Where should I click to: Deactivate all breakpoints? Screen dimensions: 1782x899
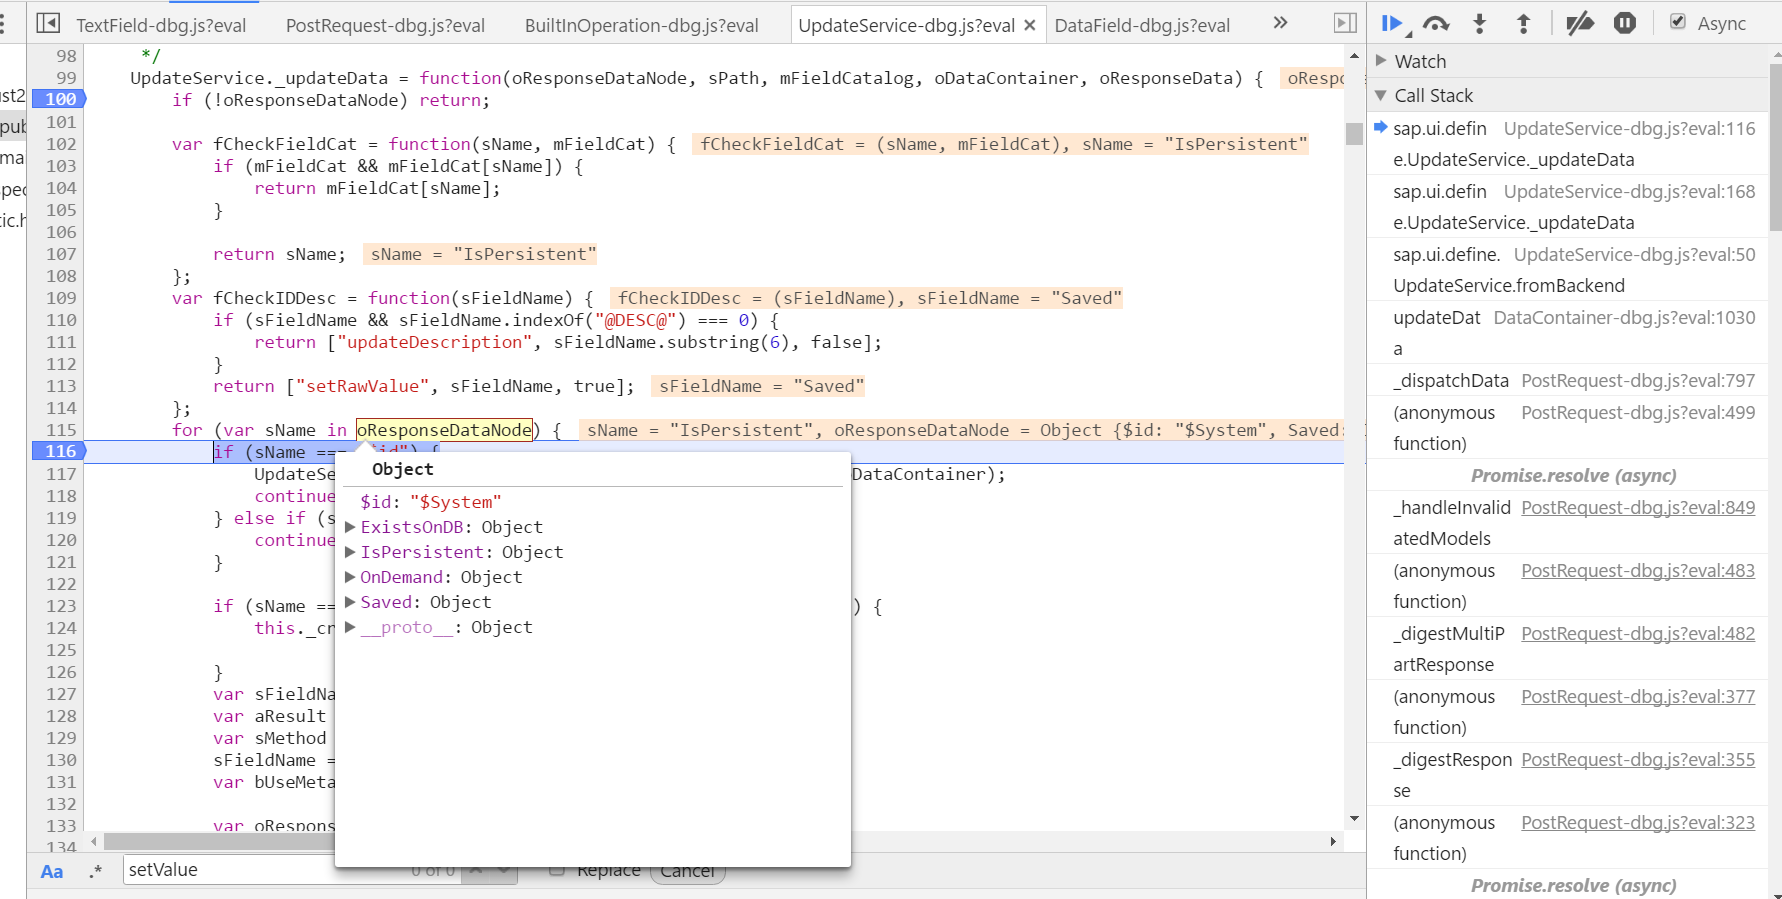coord(1579,23)
